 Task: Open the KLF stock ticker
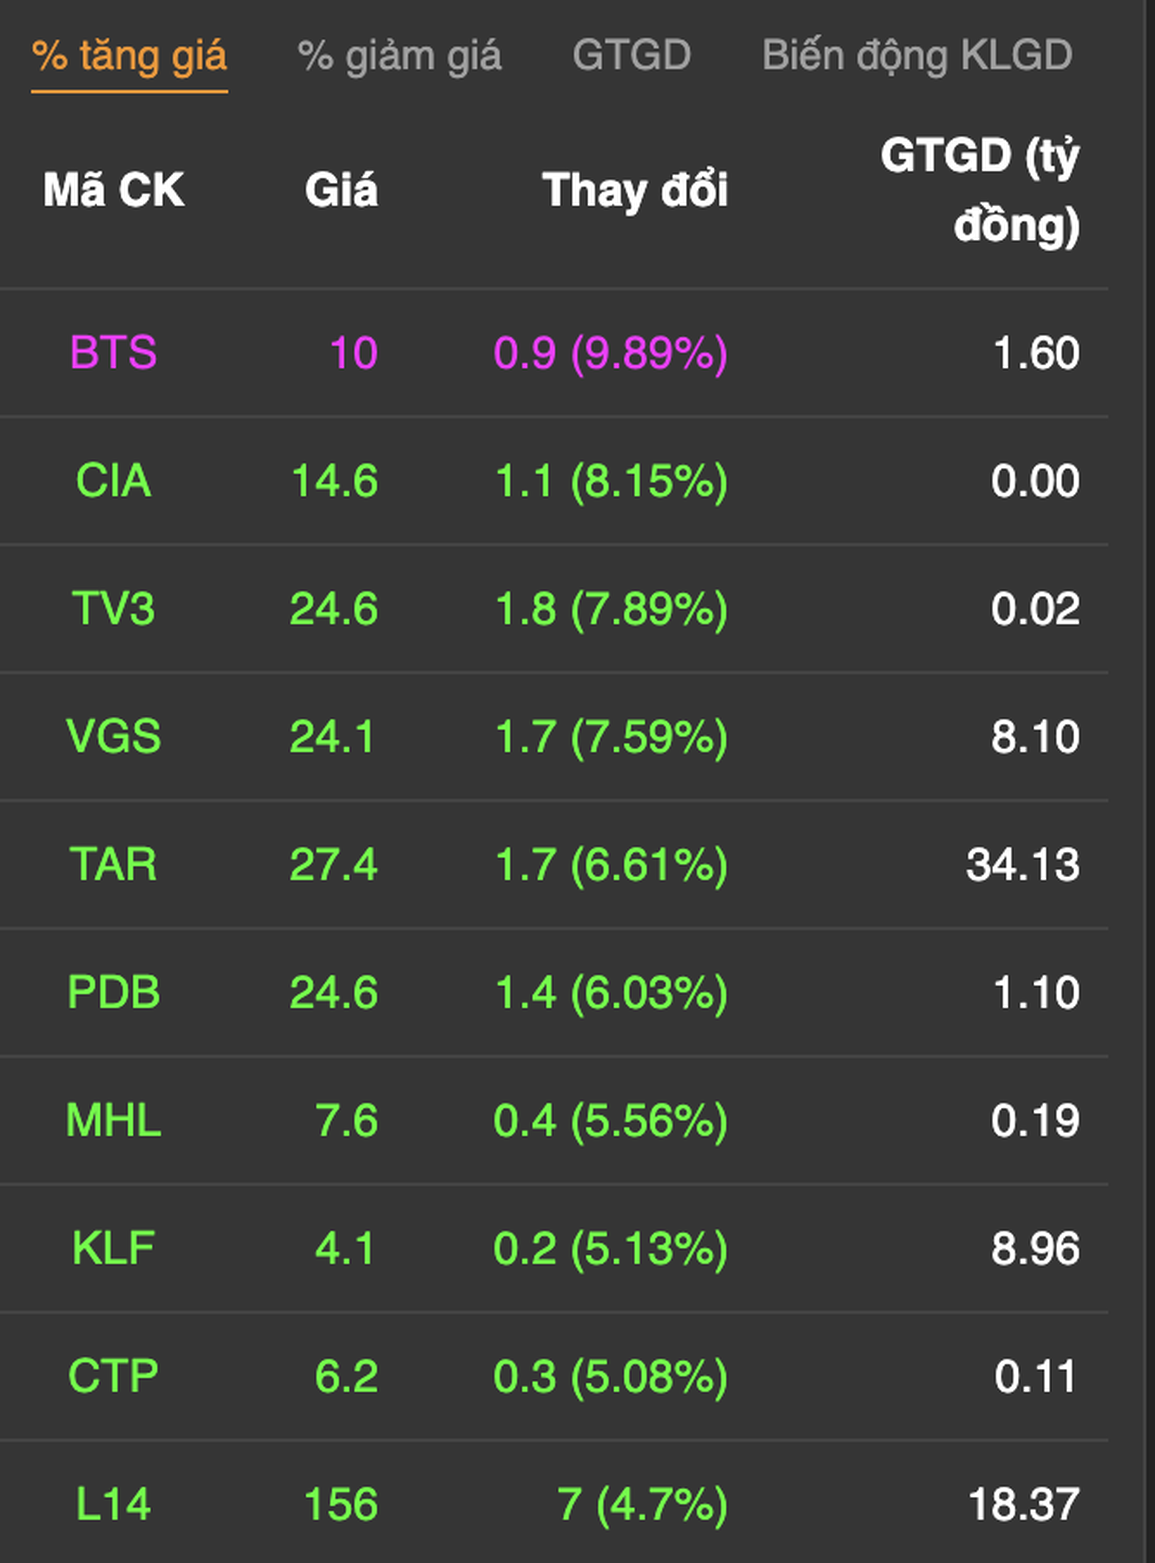coord(113,1249)
